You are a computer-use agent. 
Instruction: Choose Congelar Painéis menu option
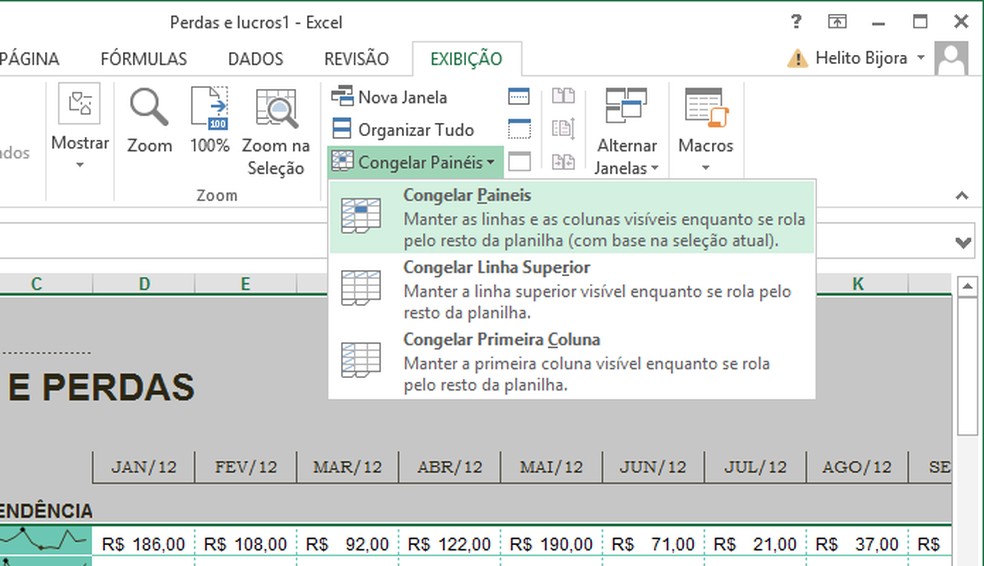[572, 216]
